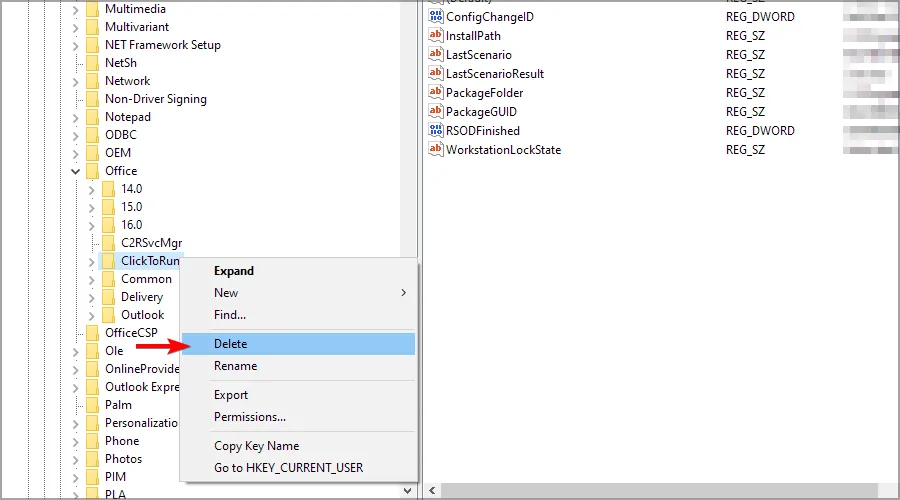
Task: Click REG_SZ type of InstallPath
Action: point(745,36)
